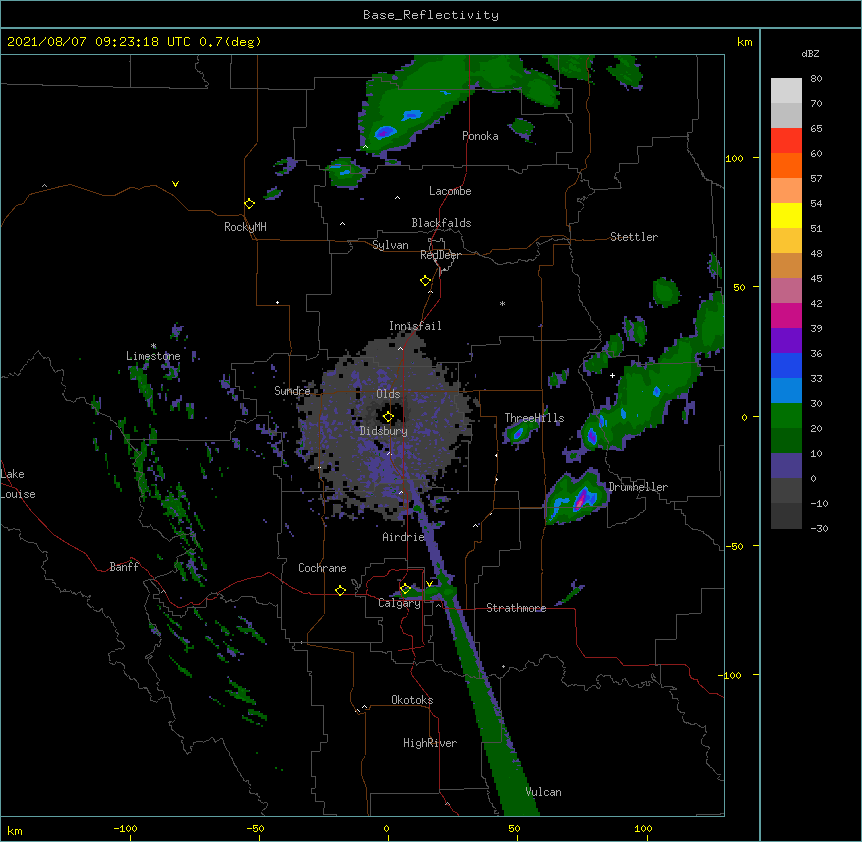
Task: Click the yellow diamond marker beside RockyMH
Action: click(249, 203)
